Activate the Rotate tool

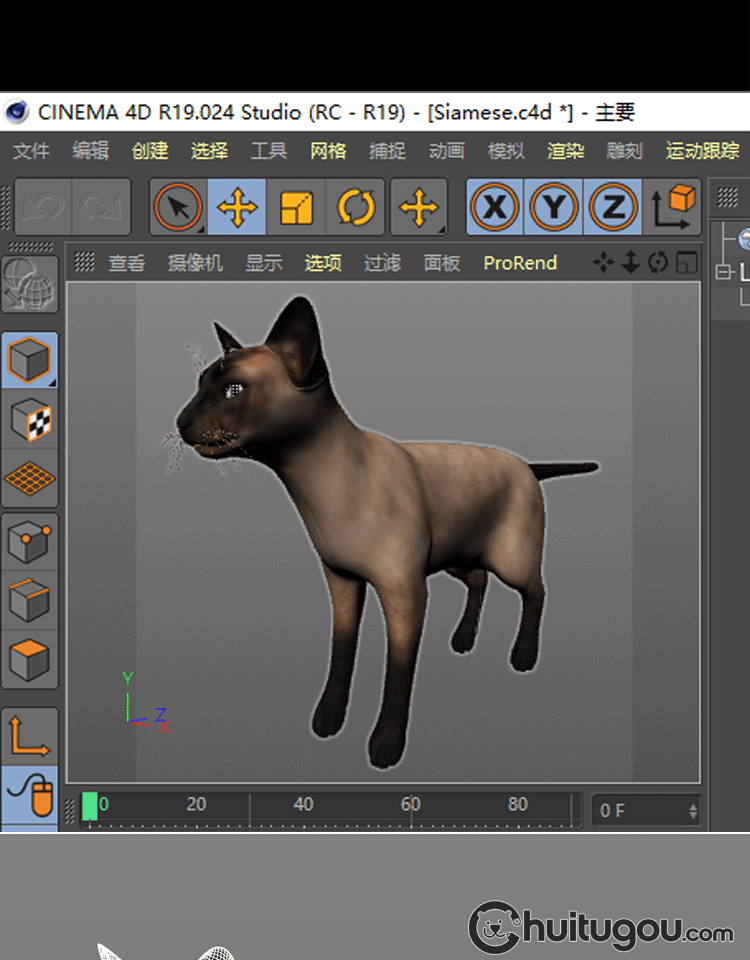[x=356, y=207]
